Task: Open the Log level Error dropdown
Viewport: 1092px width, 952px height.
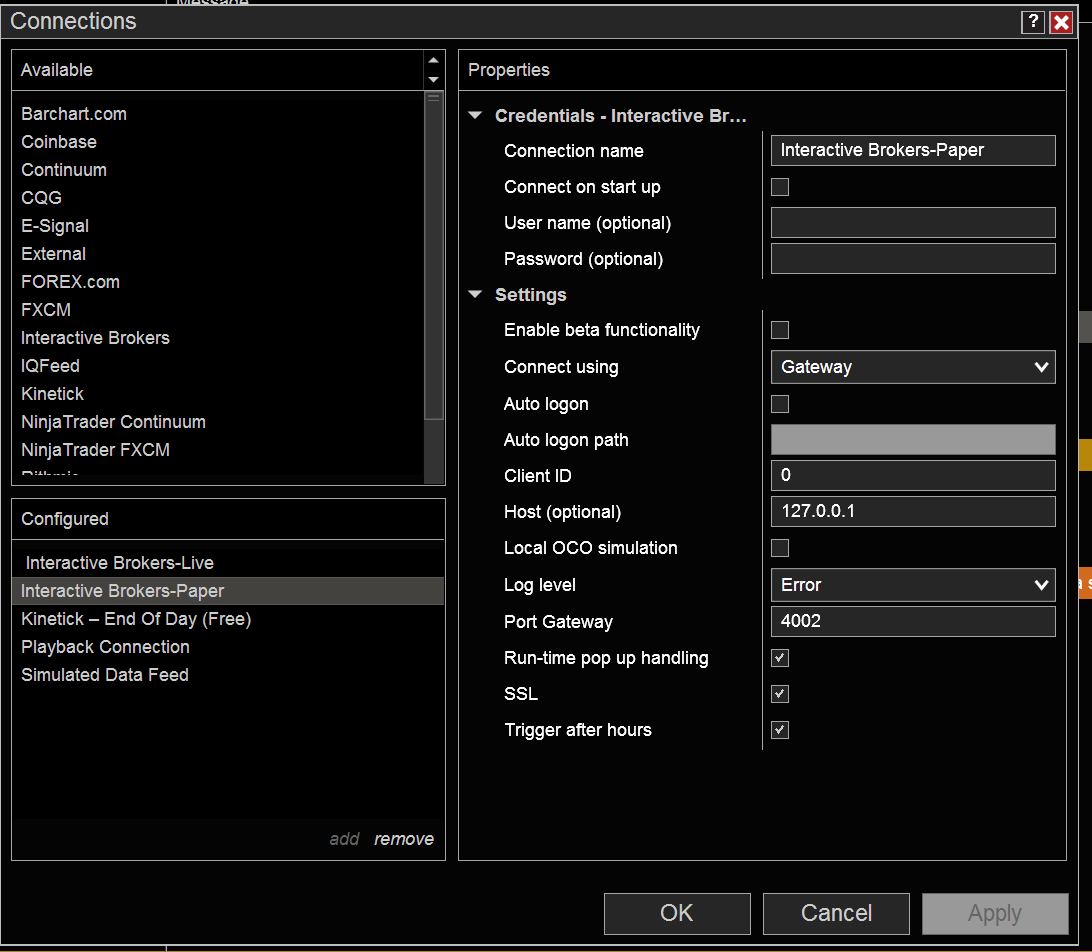Action: click(x=913, y=585)
